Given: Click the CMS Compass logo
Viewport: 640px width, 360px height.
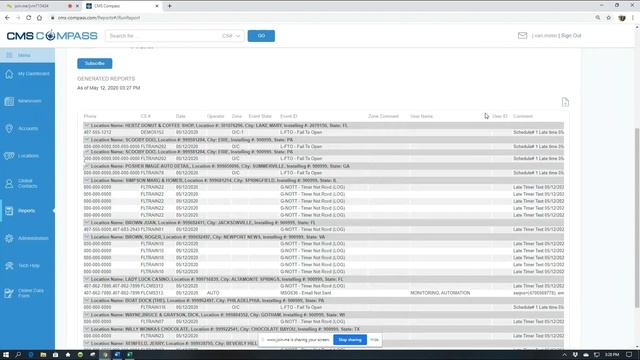Looking at the screenshot, I should [52, 36].
